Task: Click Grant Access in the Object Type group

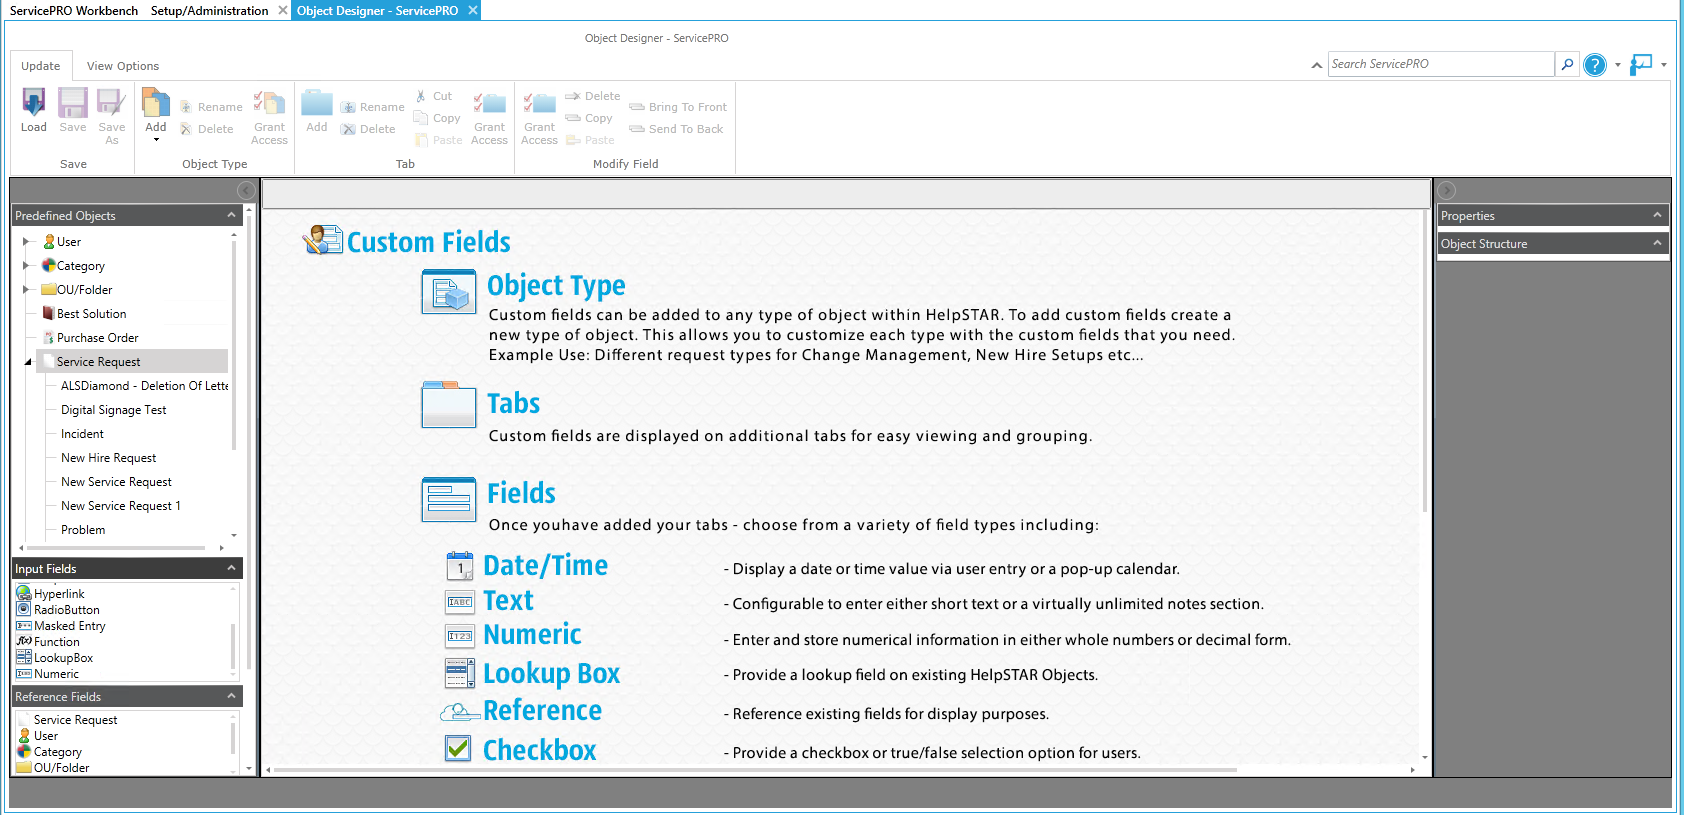Action: click(x=269, y=117)
